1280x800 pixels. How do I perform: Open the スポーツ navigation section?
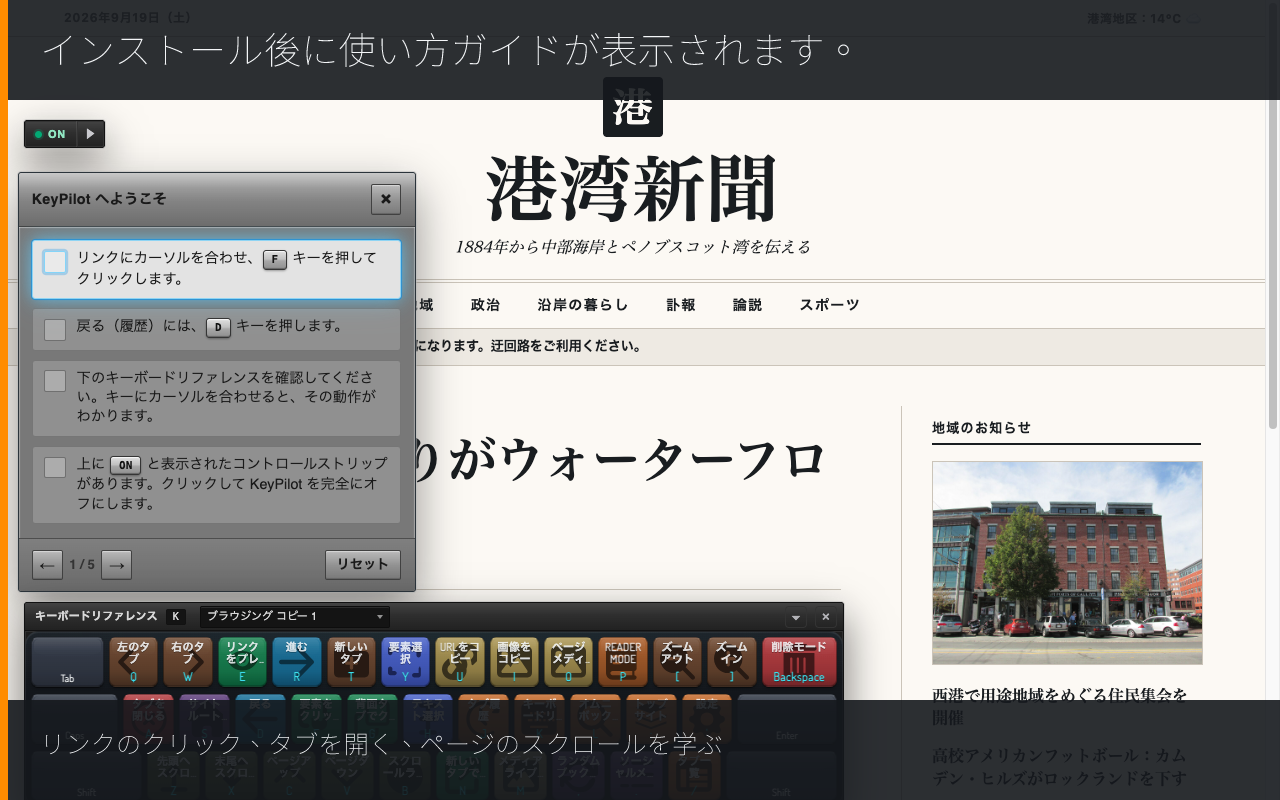(x=829, y=305)
